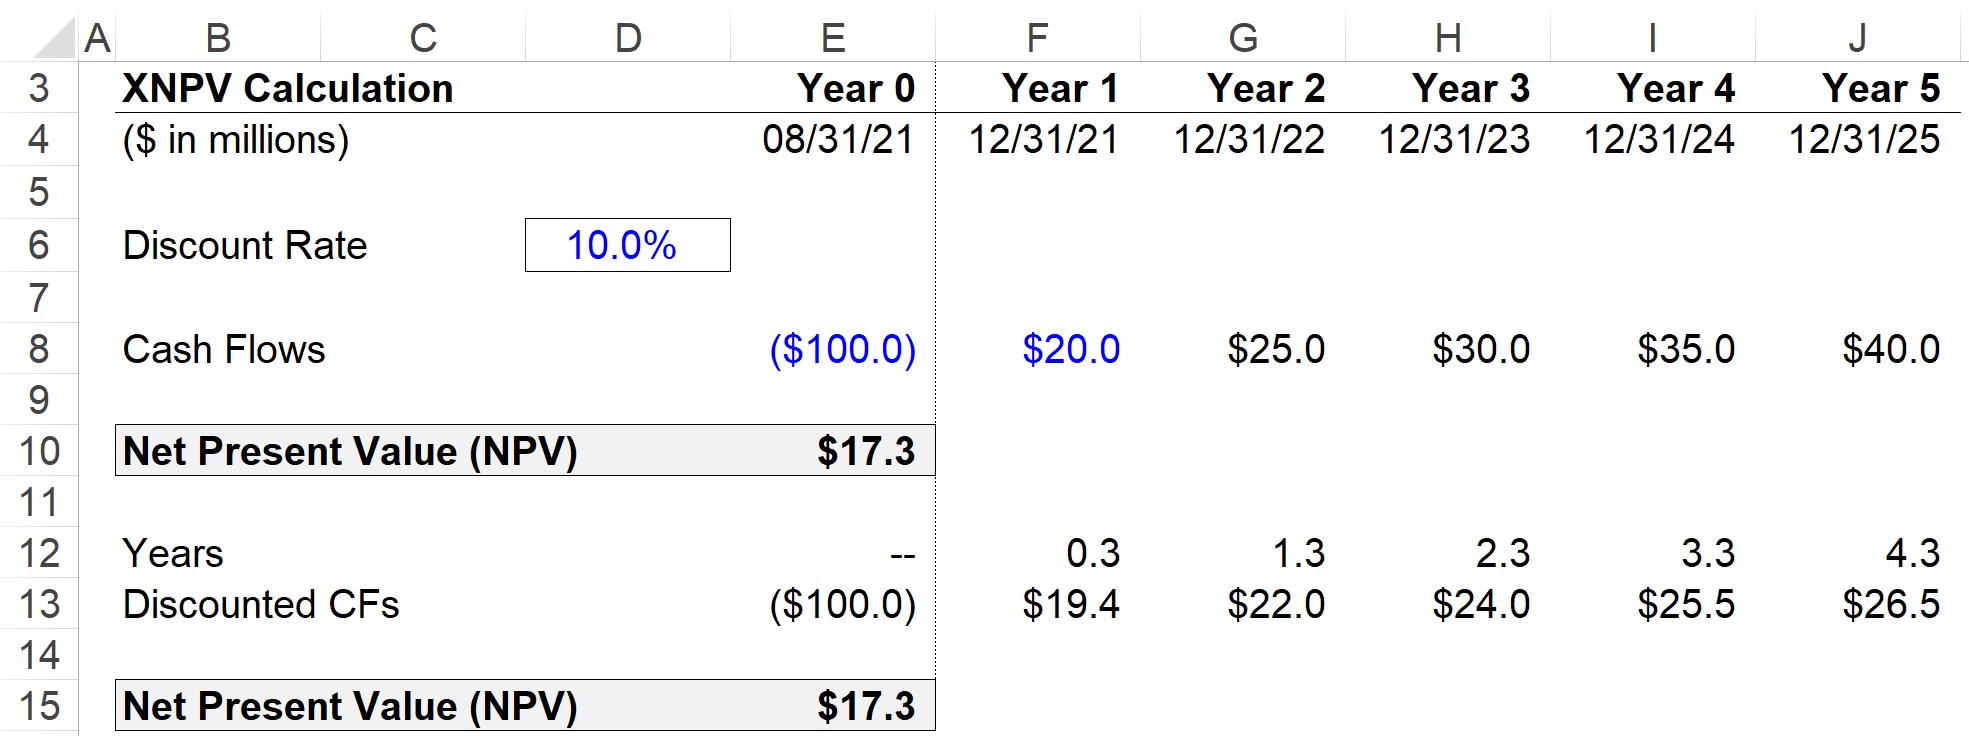This screenshot has height=736, width=1969.
Task: Select row 8 header
Action: 38,349
